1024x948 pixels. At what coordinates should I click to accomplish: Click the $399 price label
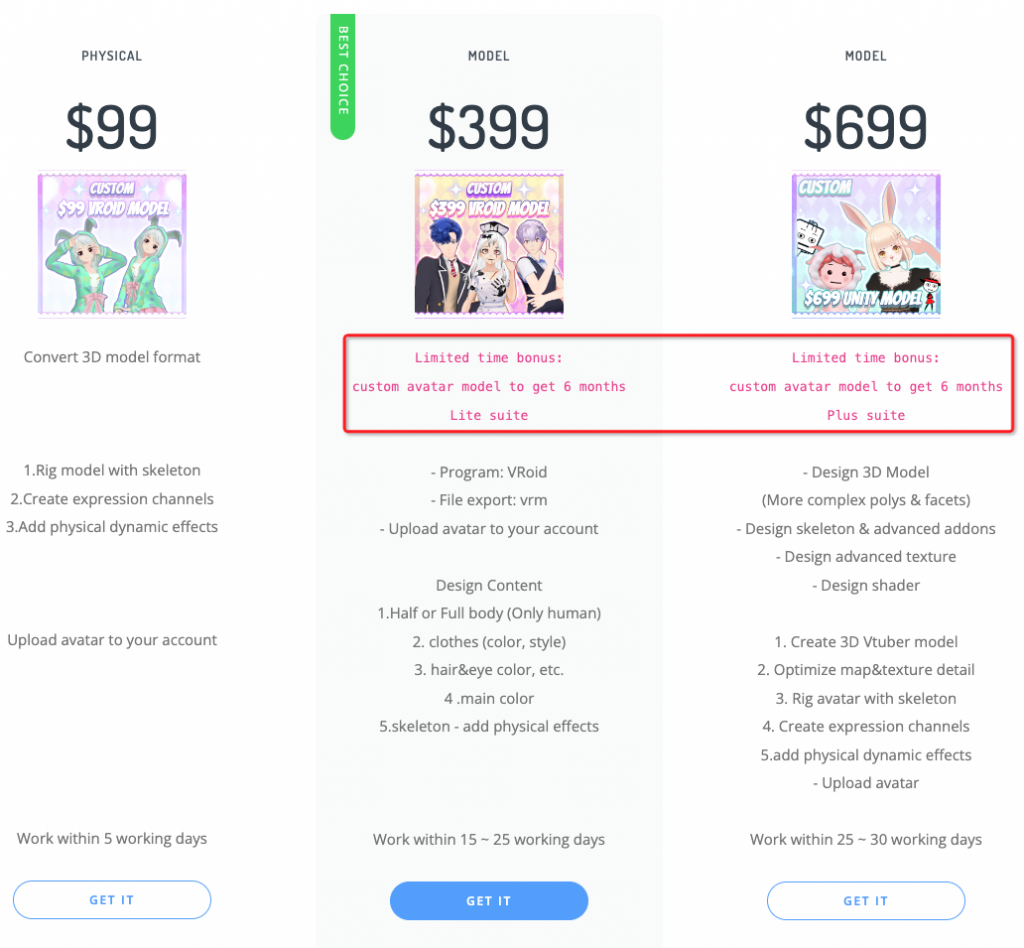488,125
